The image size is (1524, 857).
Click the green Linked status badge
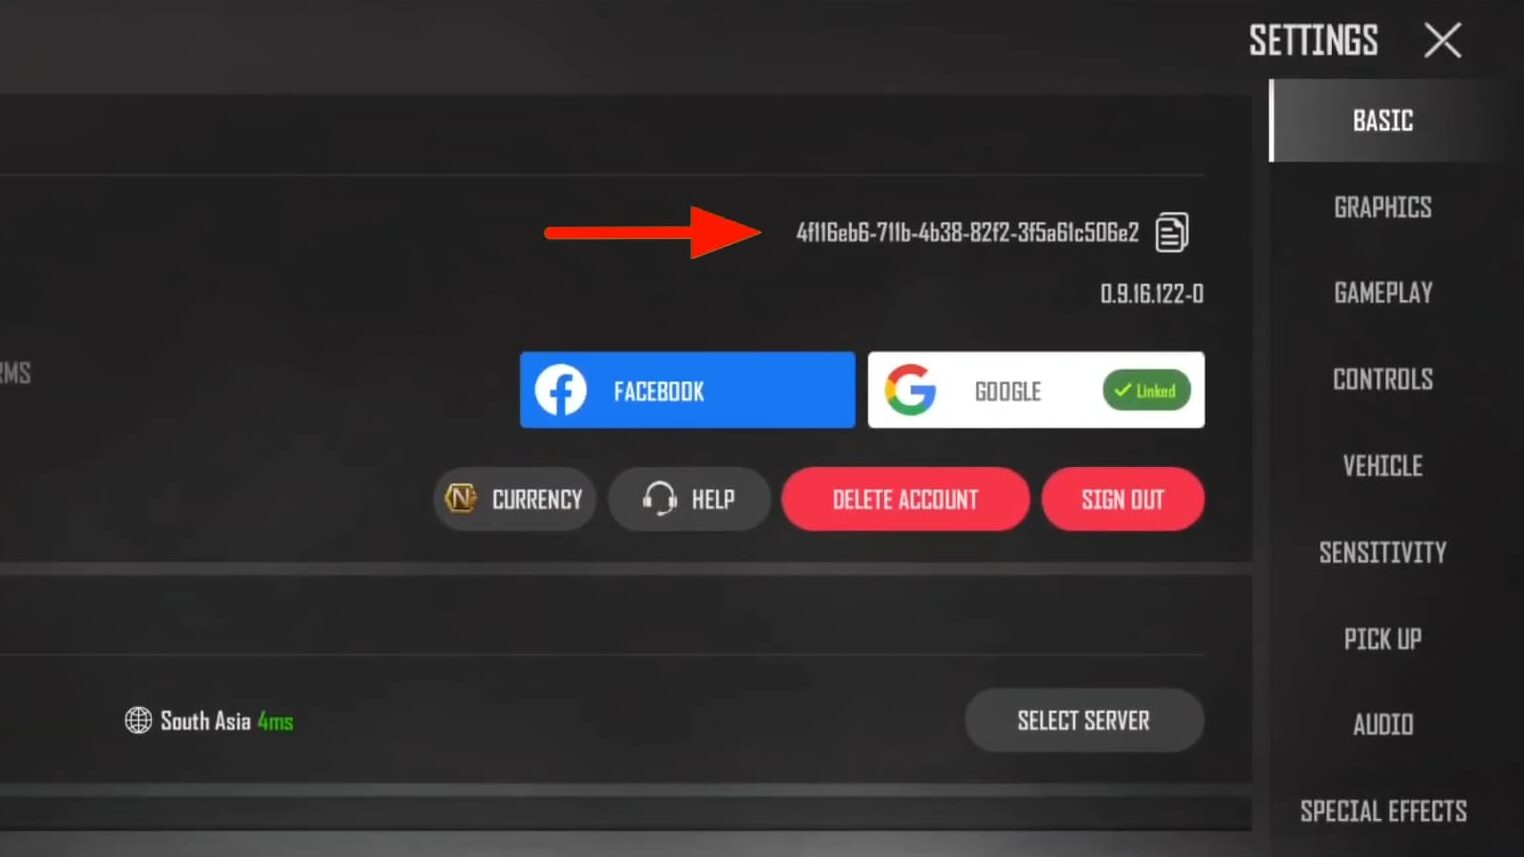1147,390
